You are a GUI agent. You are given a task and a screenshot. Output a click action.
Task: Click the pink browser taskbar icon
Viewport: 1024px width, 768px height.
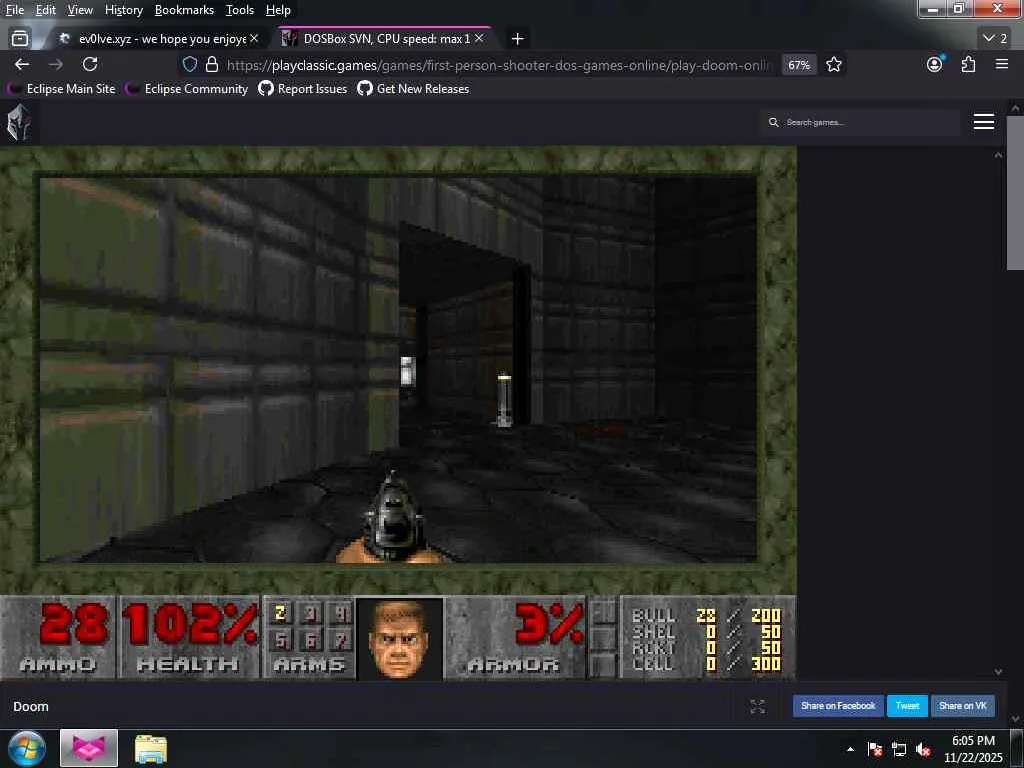point(89,748)
